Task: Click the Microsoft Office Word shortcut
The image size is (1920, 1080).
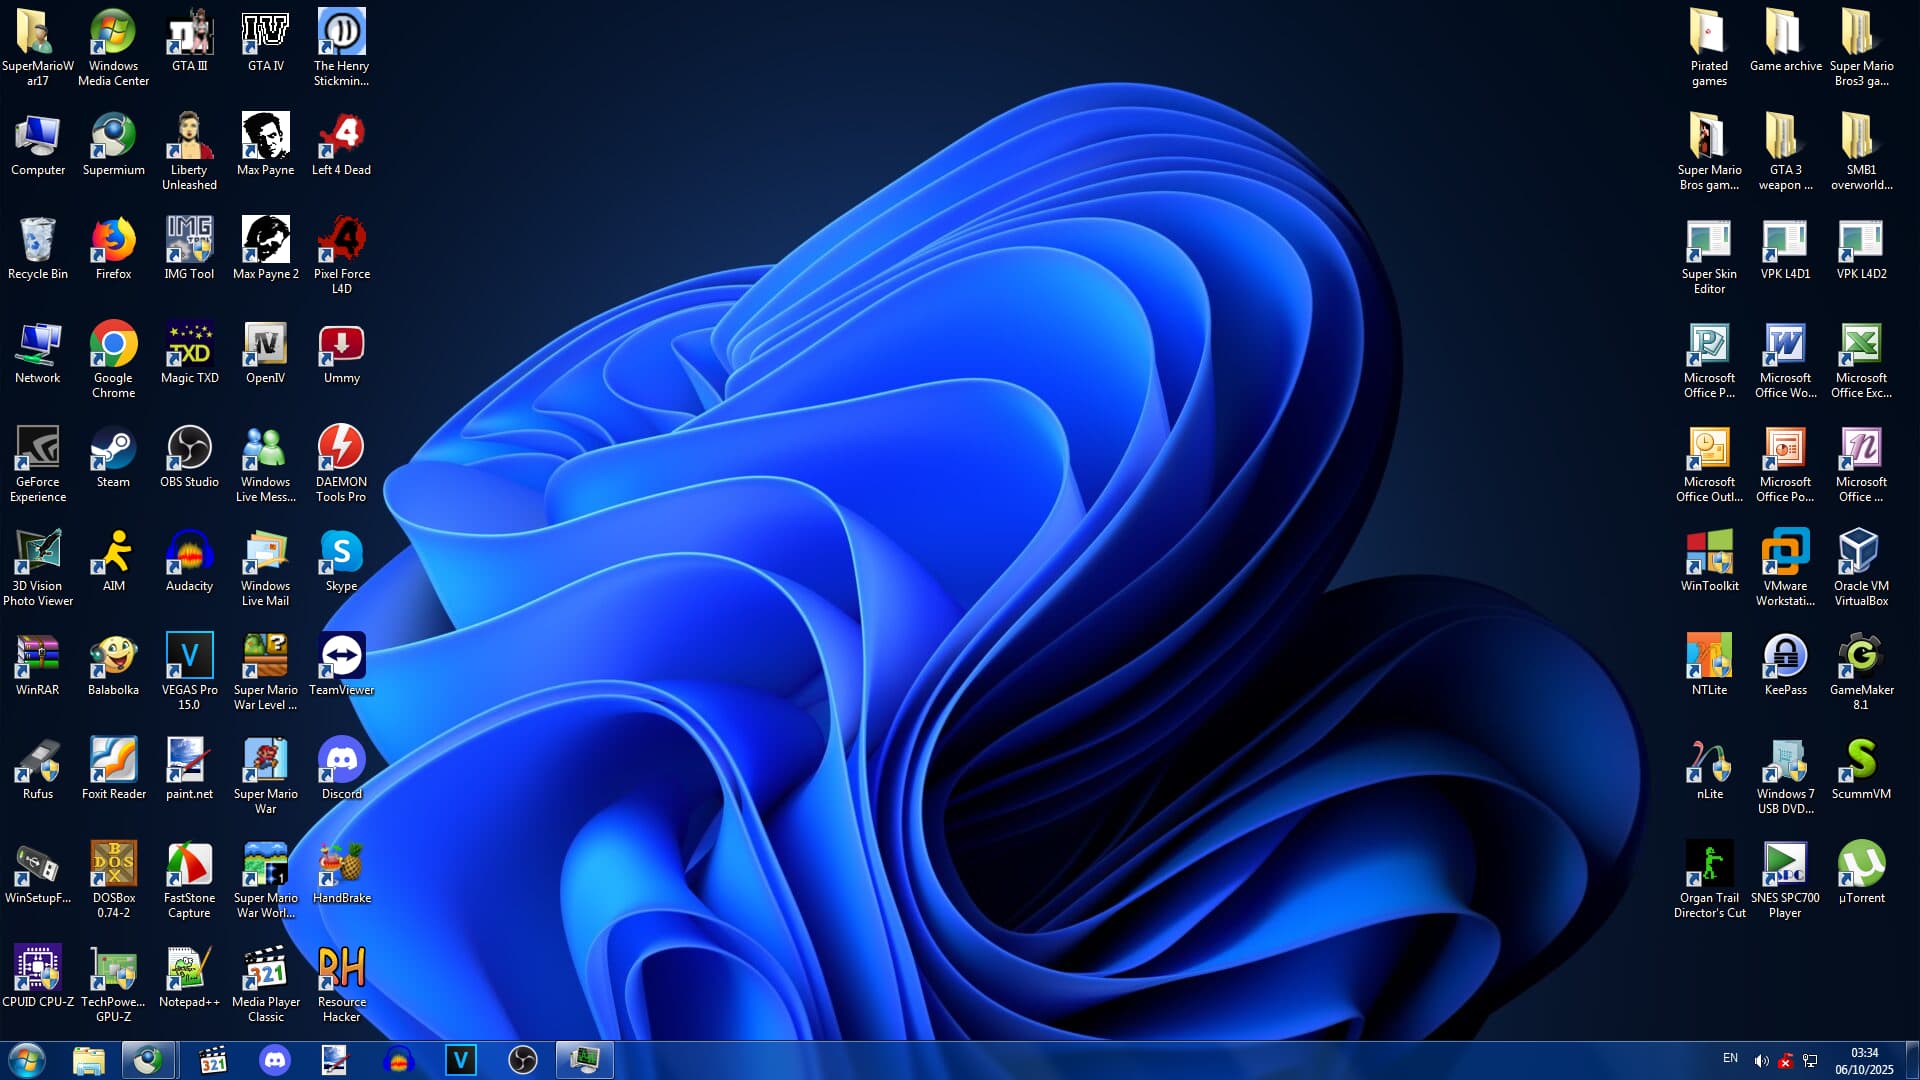Action: (x=1785, y=361)
